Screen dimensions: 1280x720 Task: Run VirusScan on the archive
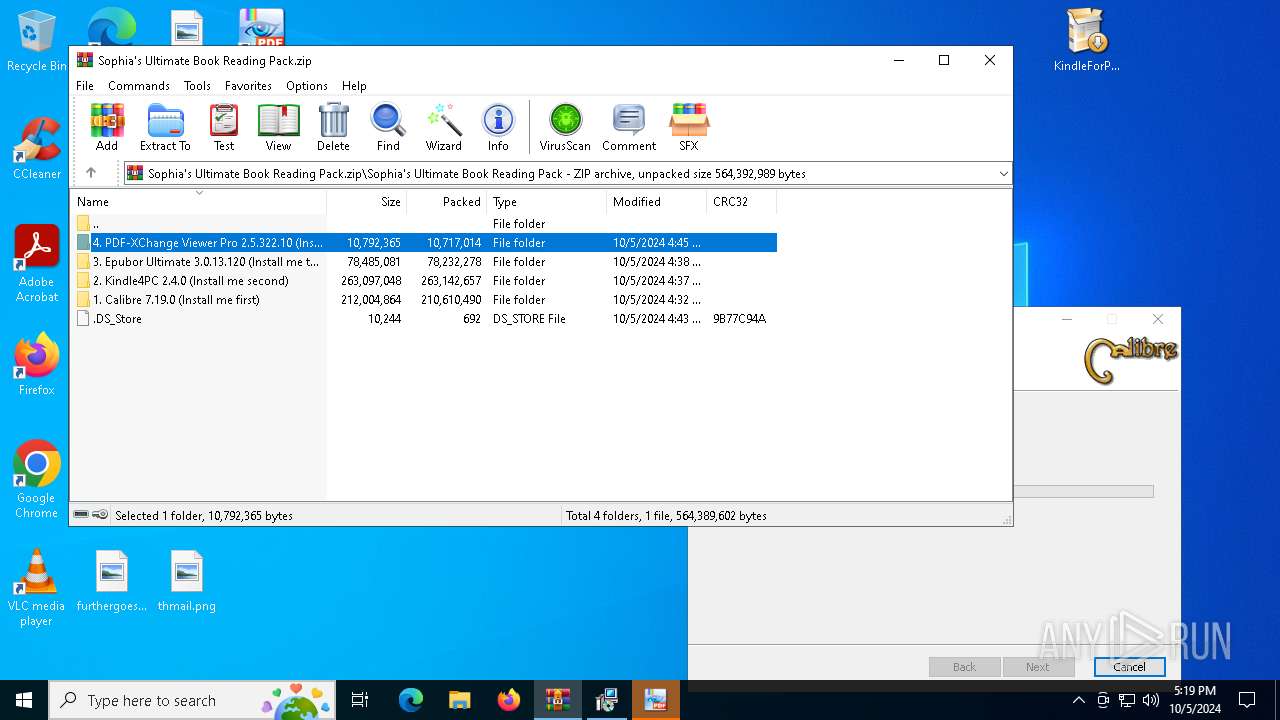pos(565,127)
